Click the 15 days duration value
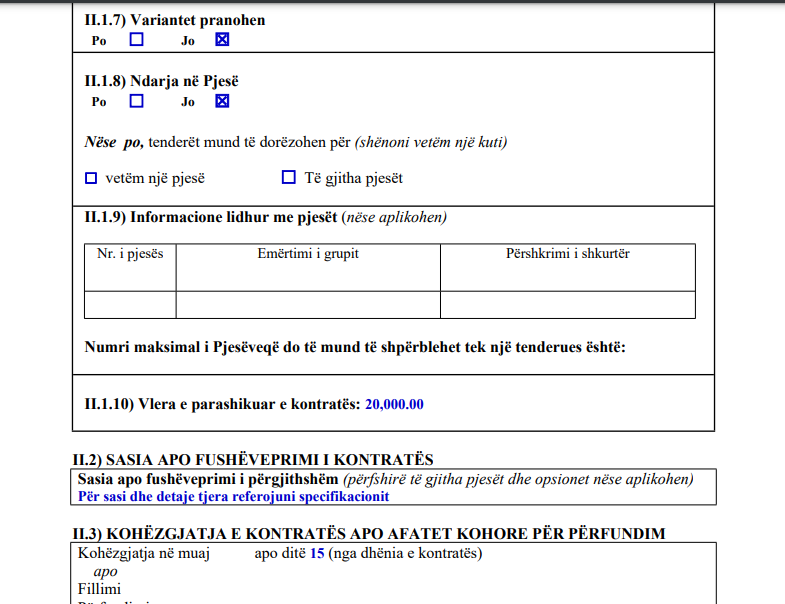 (317, 553)
